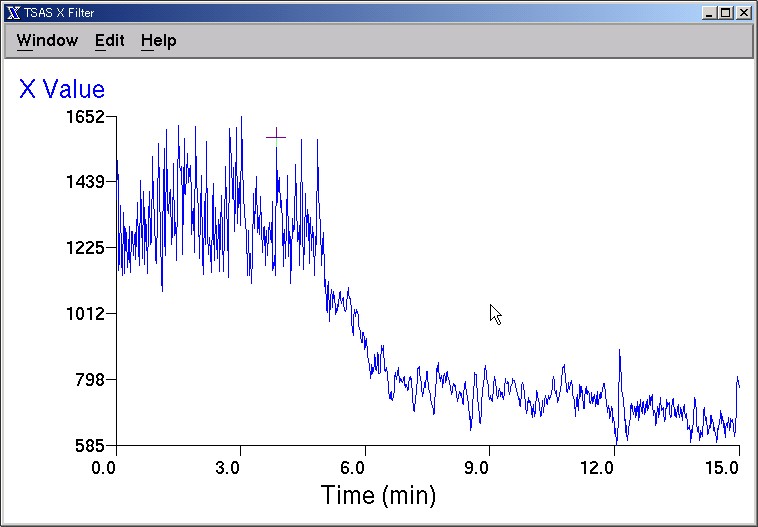This screenshot has height=527, width=758.
Task: Click the TSAS X Filter title text
Action: (59, 13)
